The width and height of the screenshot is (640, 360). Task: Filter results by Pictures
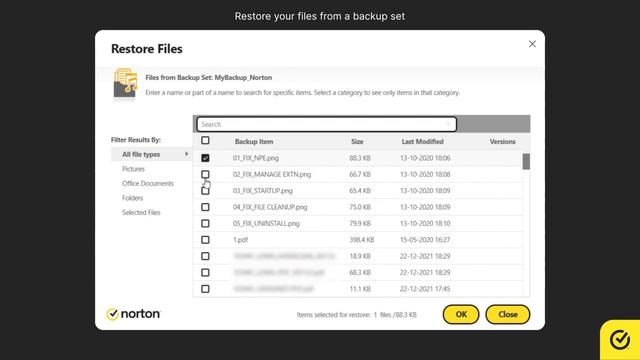point(133,169)
